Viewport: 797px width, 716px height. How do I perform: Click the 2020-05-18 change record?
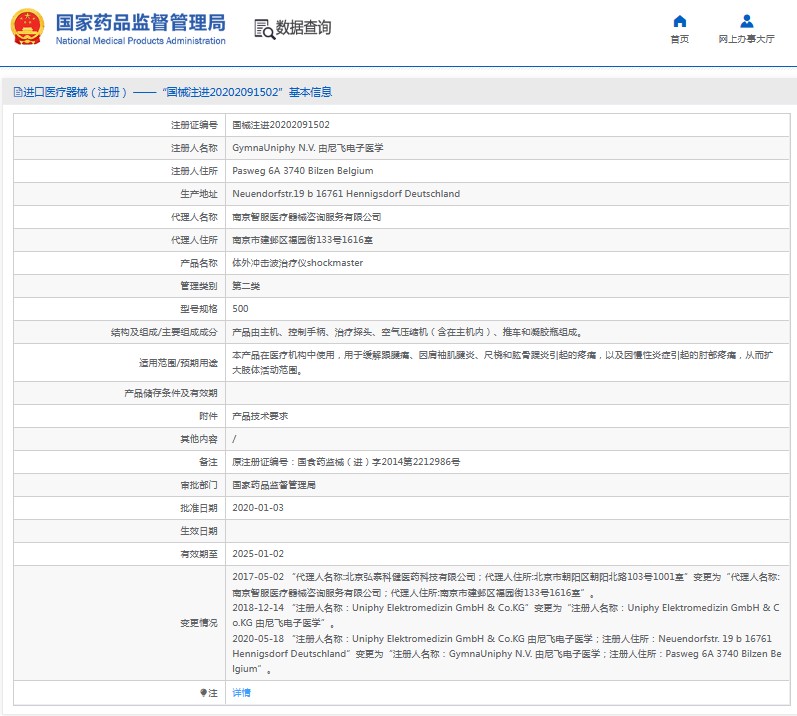(x=507, y=653)
